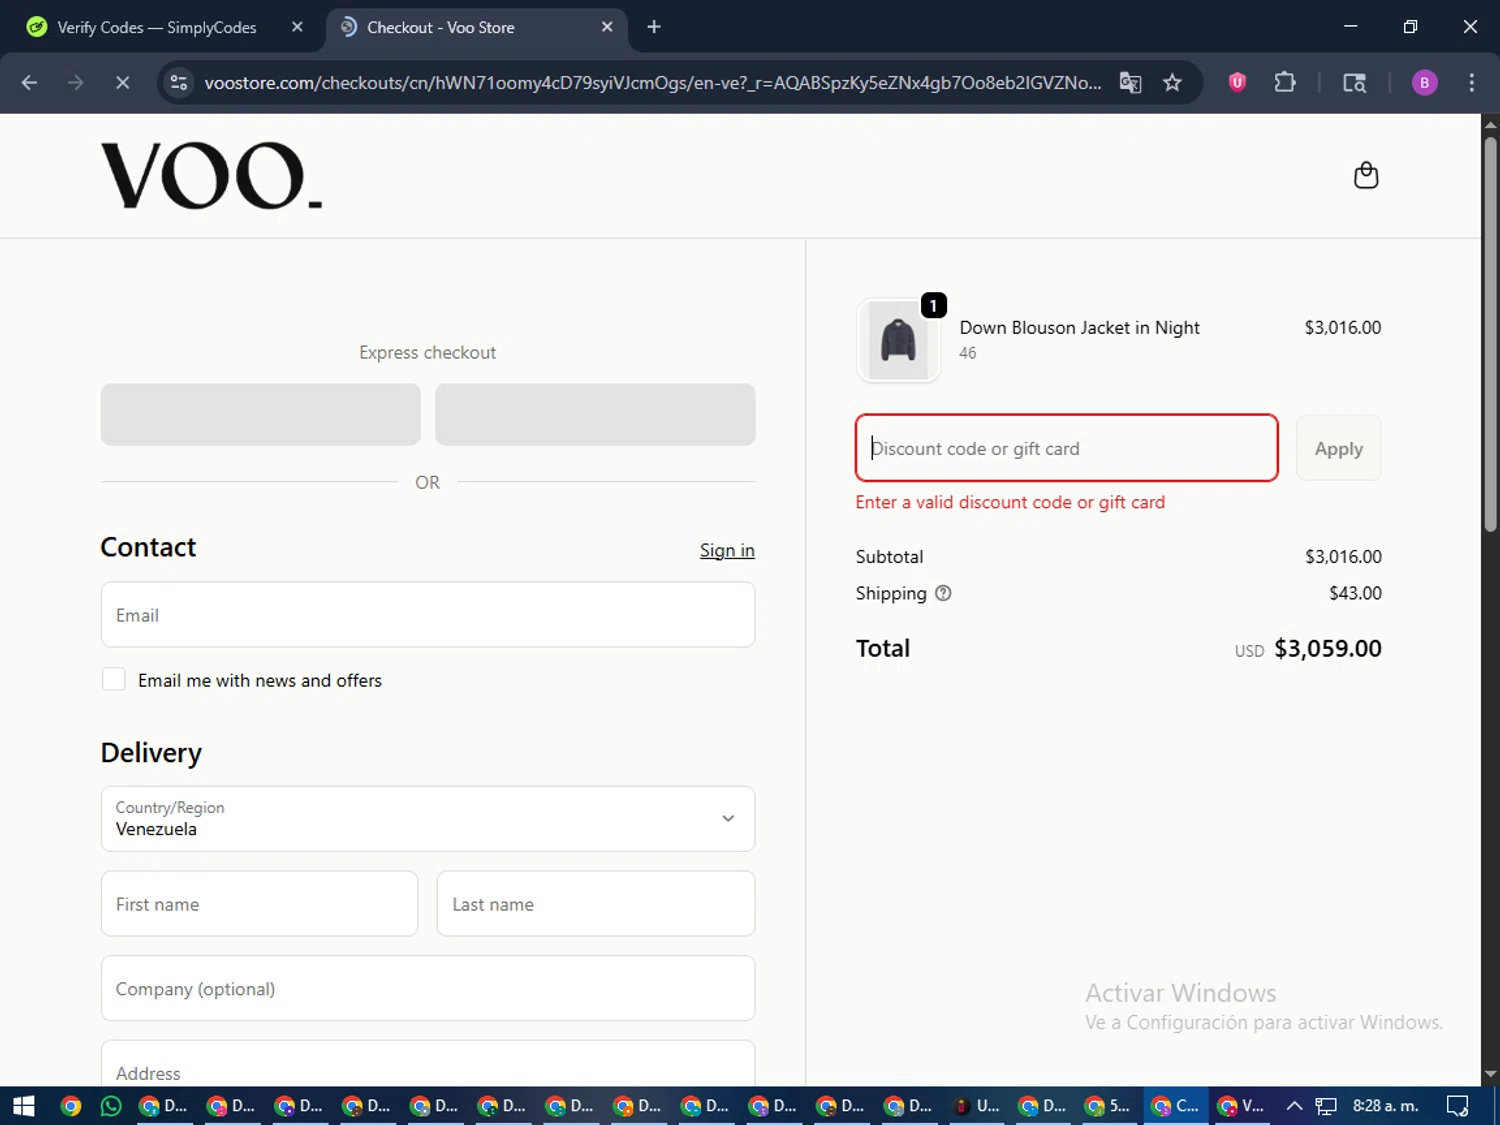Click the vertical scrollbar thumb

click(1490, 335)
